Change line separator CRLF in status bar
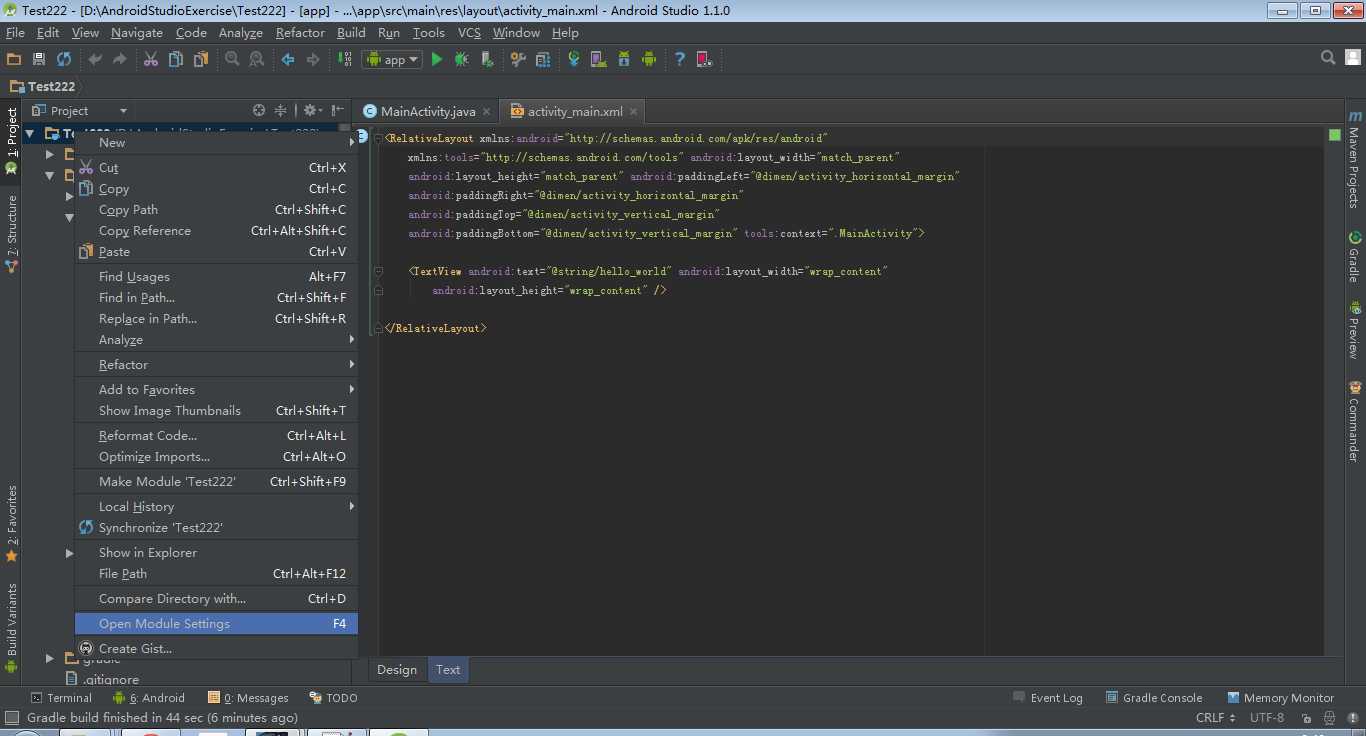1366x736 pixels. 1216,718
